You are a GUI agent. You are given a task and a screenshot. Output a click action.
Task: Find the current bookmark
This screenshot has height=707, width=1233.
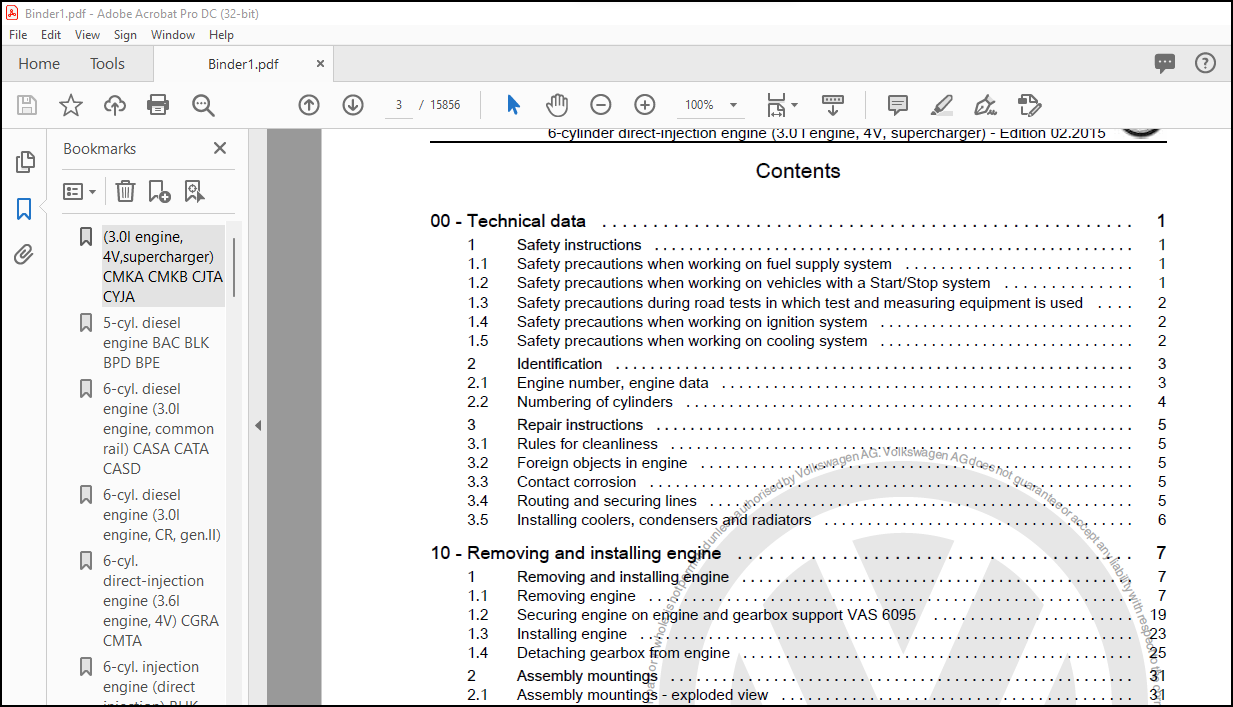click(x=194, y=191)
